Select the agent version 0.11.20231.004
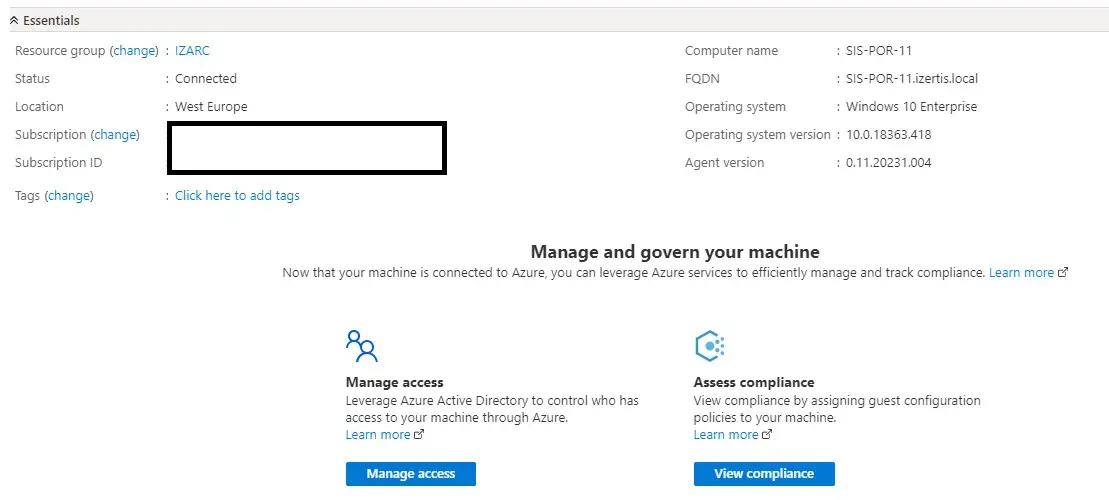This screenshot has width=1109, height=500. (x=888, y=163)
